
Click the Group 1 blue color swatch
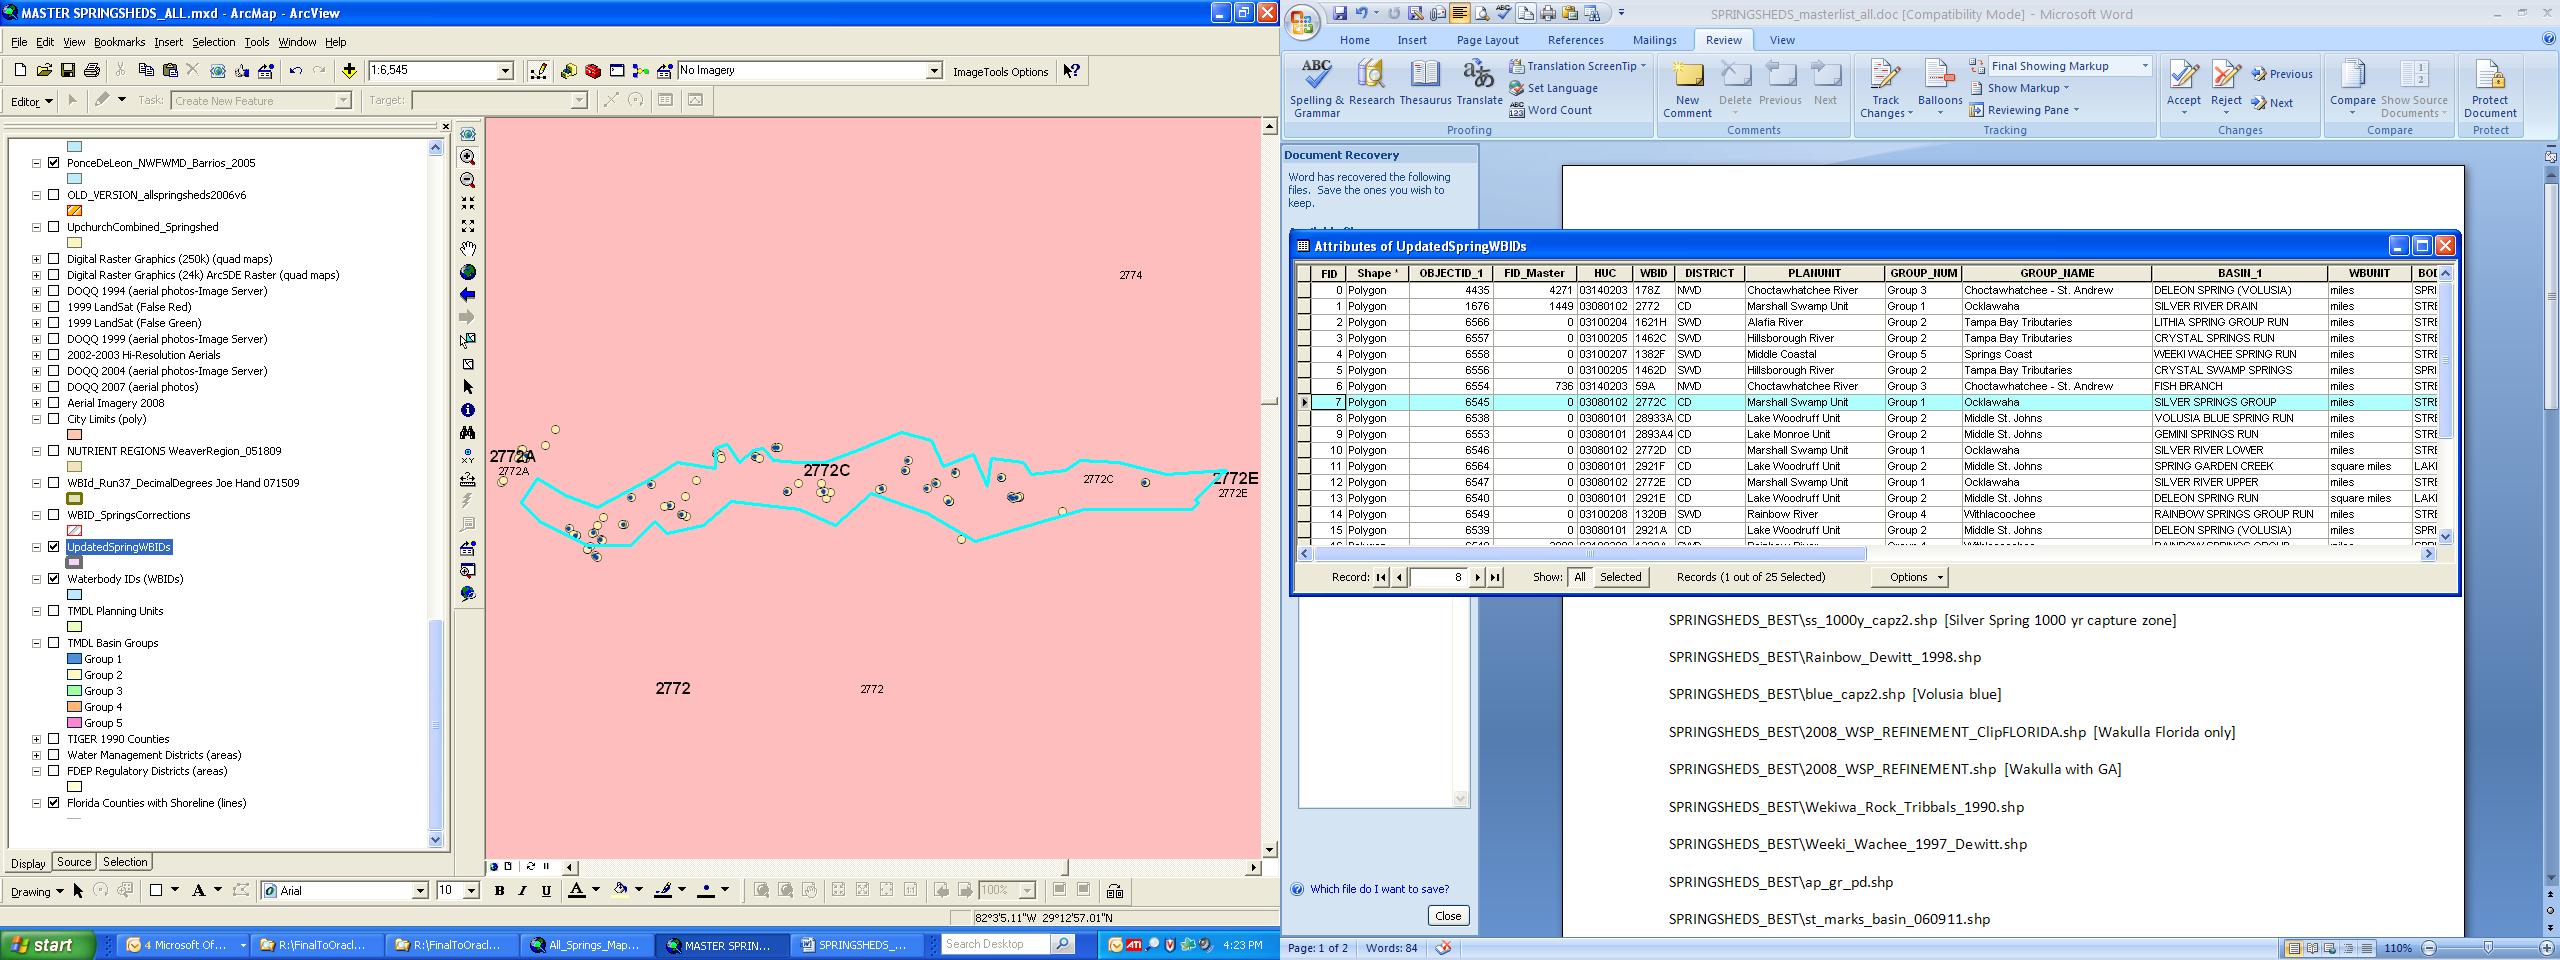point(74,659)
